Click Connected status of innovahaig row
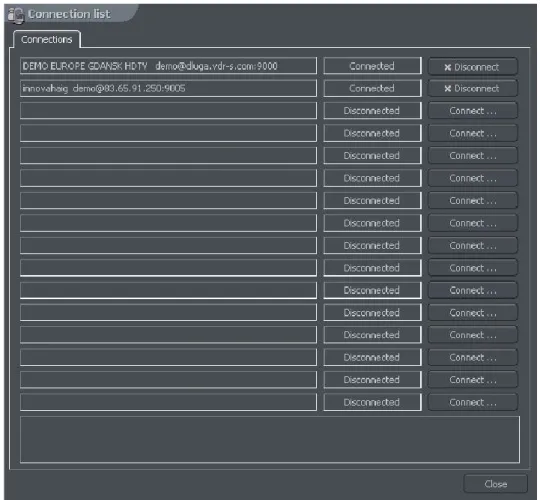Screen dimensions: 540x500 point(372,88)
